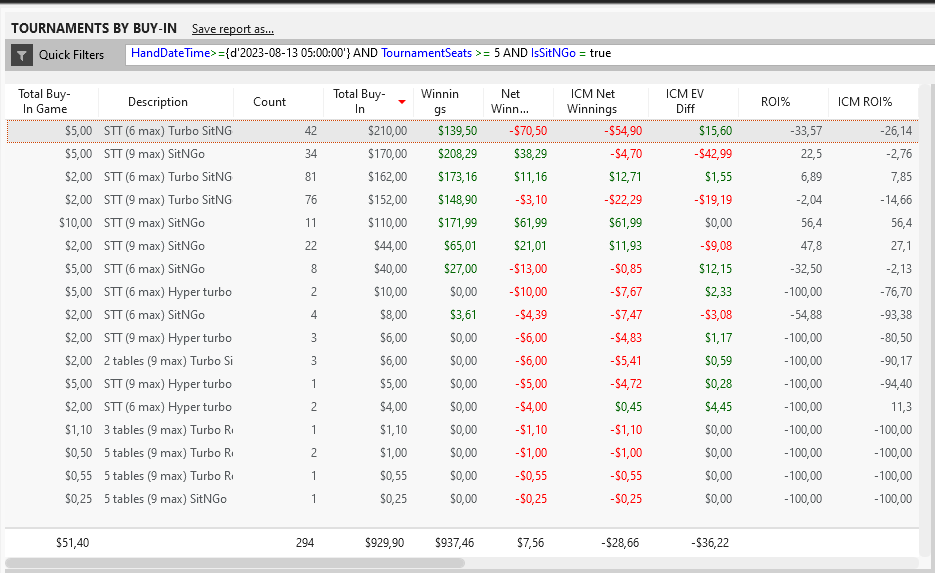Screen dimensions: 935x573
Task: Select the $2,00 STT (6 max) Turbo SitNG row
Action: (462, 177)
